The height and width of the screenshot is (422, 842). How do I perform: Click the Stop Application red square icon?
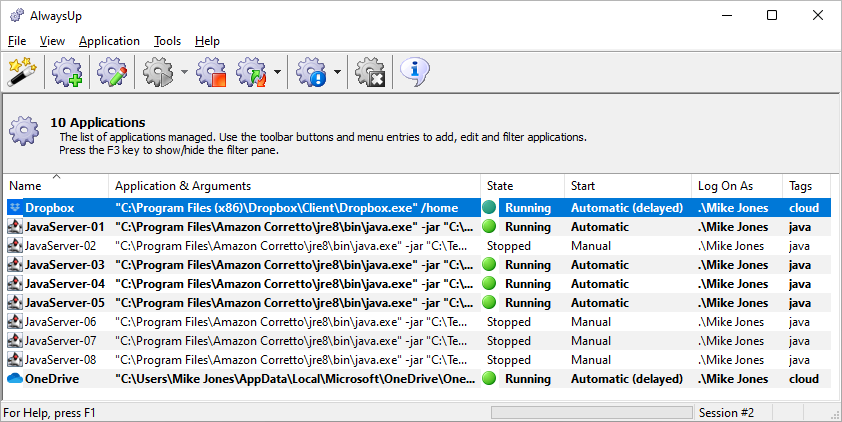click(x=211, y=71)
